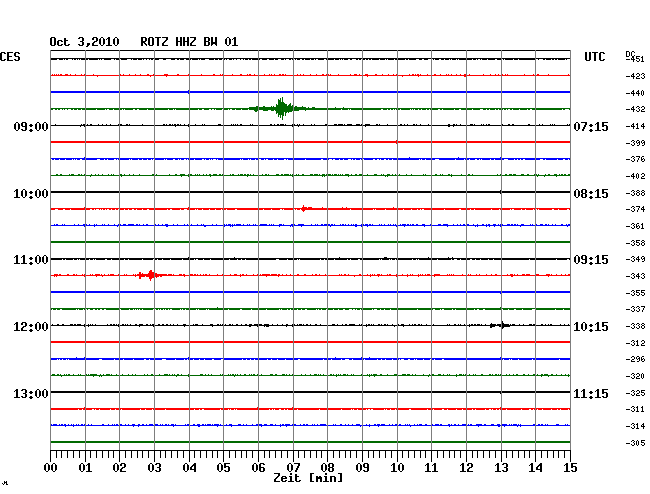Click the 13 minute axis tick label
Image resolution: width=650 pixels, height=494 pixels.
[x=501, y=468]
